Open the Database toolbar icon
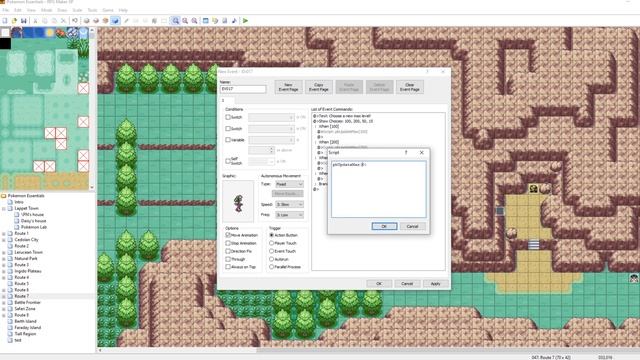Image resolution: width=640 pixels, height=360 pixels. point(206,20)
